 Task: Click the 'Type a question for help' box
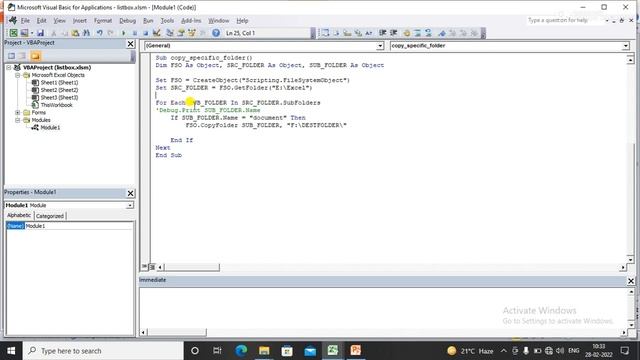click(565, 20)
